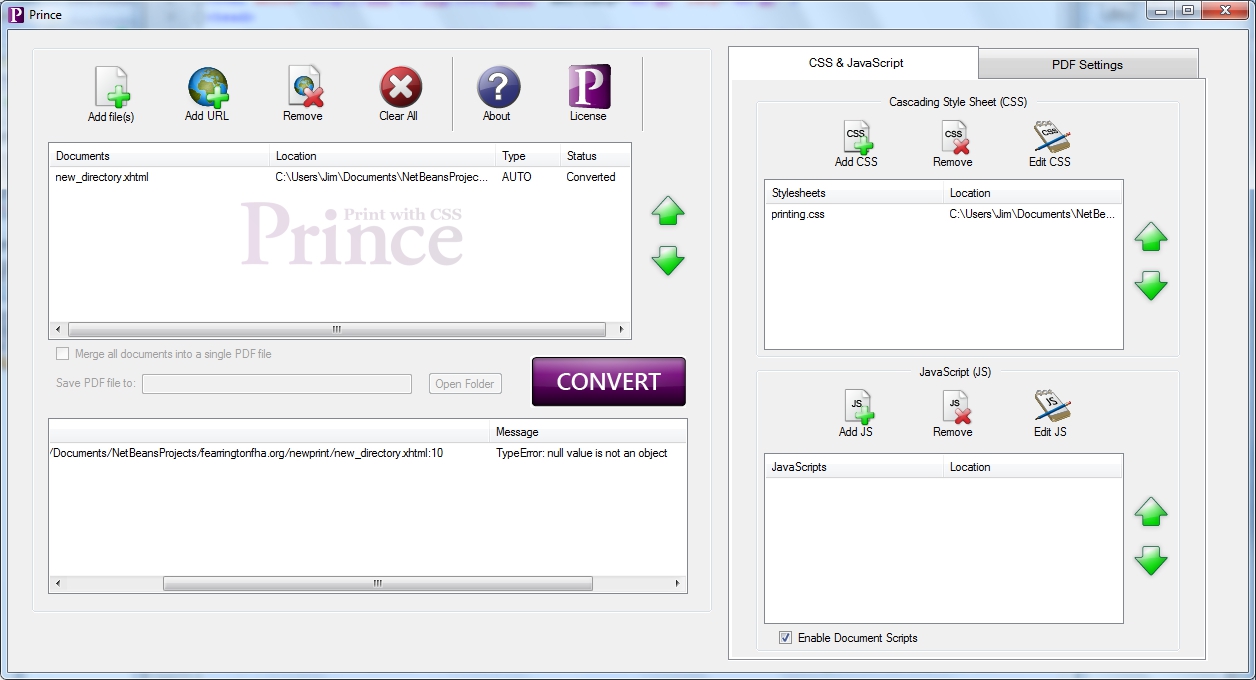Click the Add JS icon

click(x=856, y=408)
